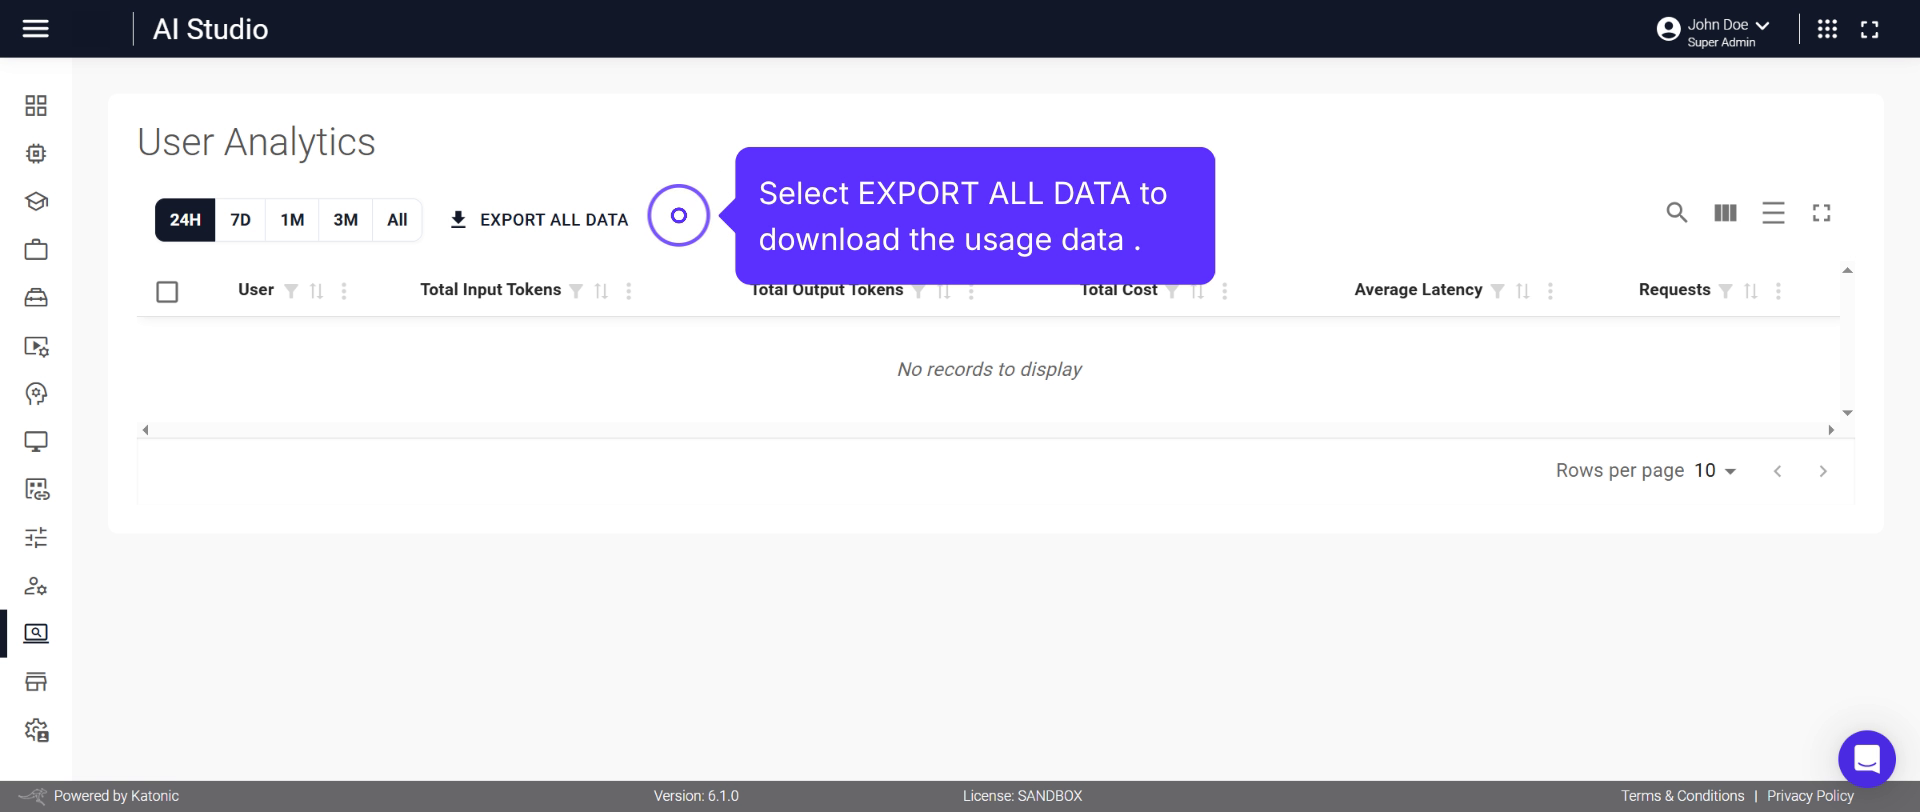The height and width of the screenshot is (812, 1920).
Task: Click the Version: 6.1.0 footer text
Action: point(696,796)
